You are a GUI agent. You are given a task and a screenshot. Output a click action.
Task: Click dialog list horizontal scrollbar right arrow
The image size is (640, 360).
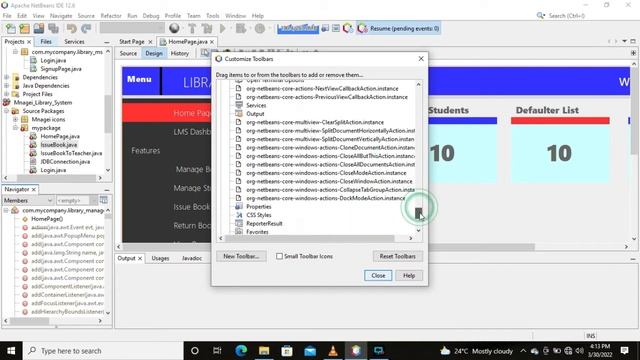coord(411,238)
